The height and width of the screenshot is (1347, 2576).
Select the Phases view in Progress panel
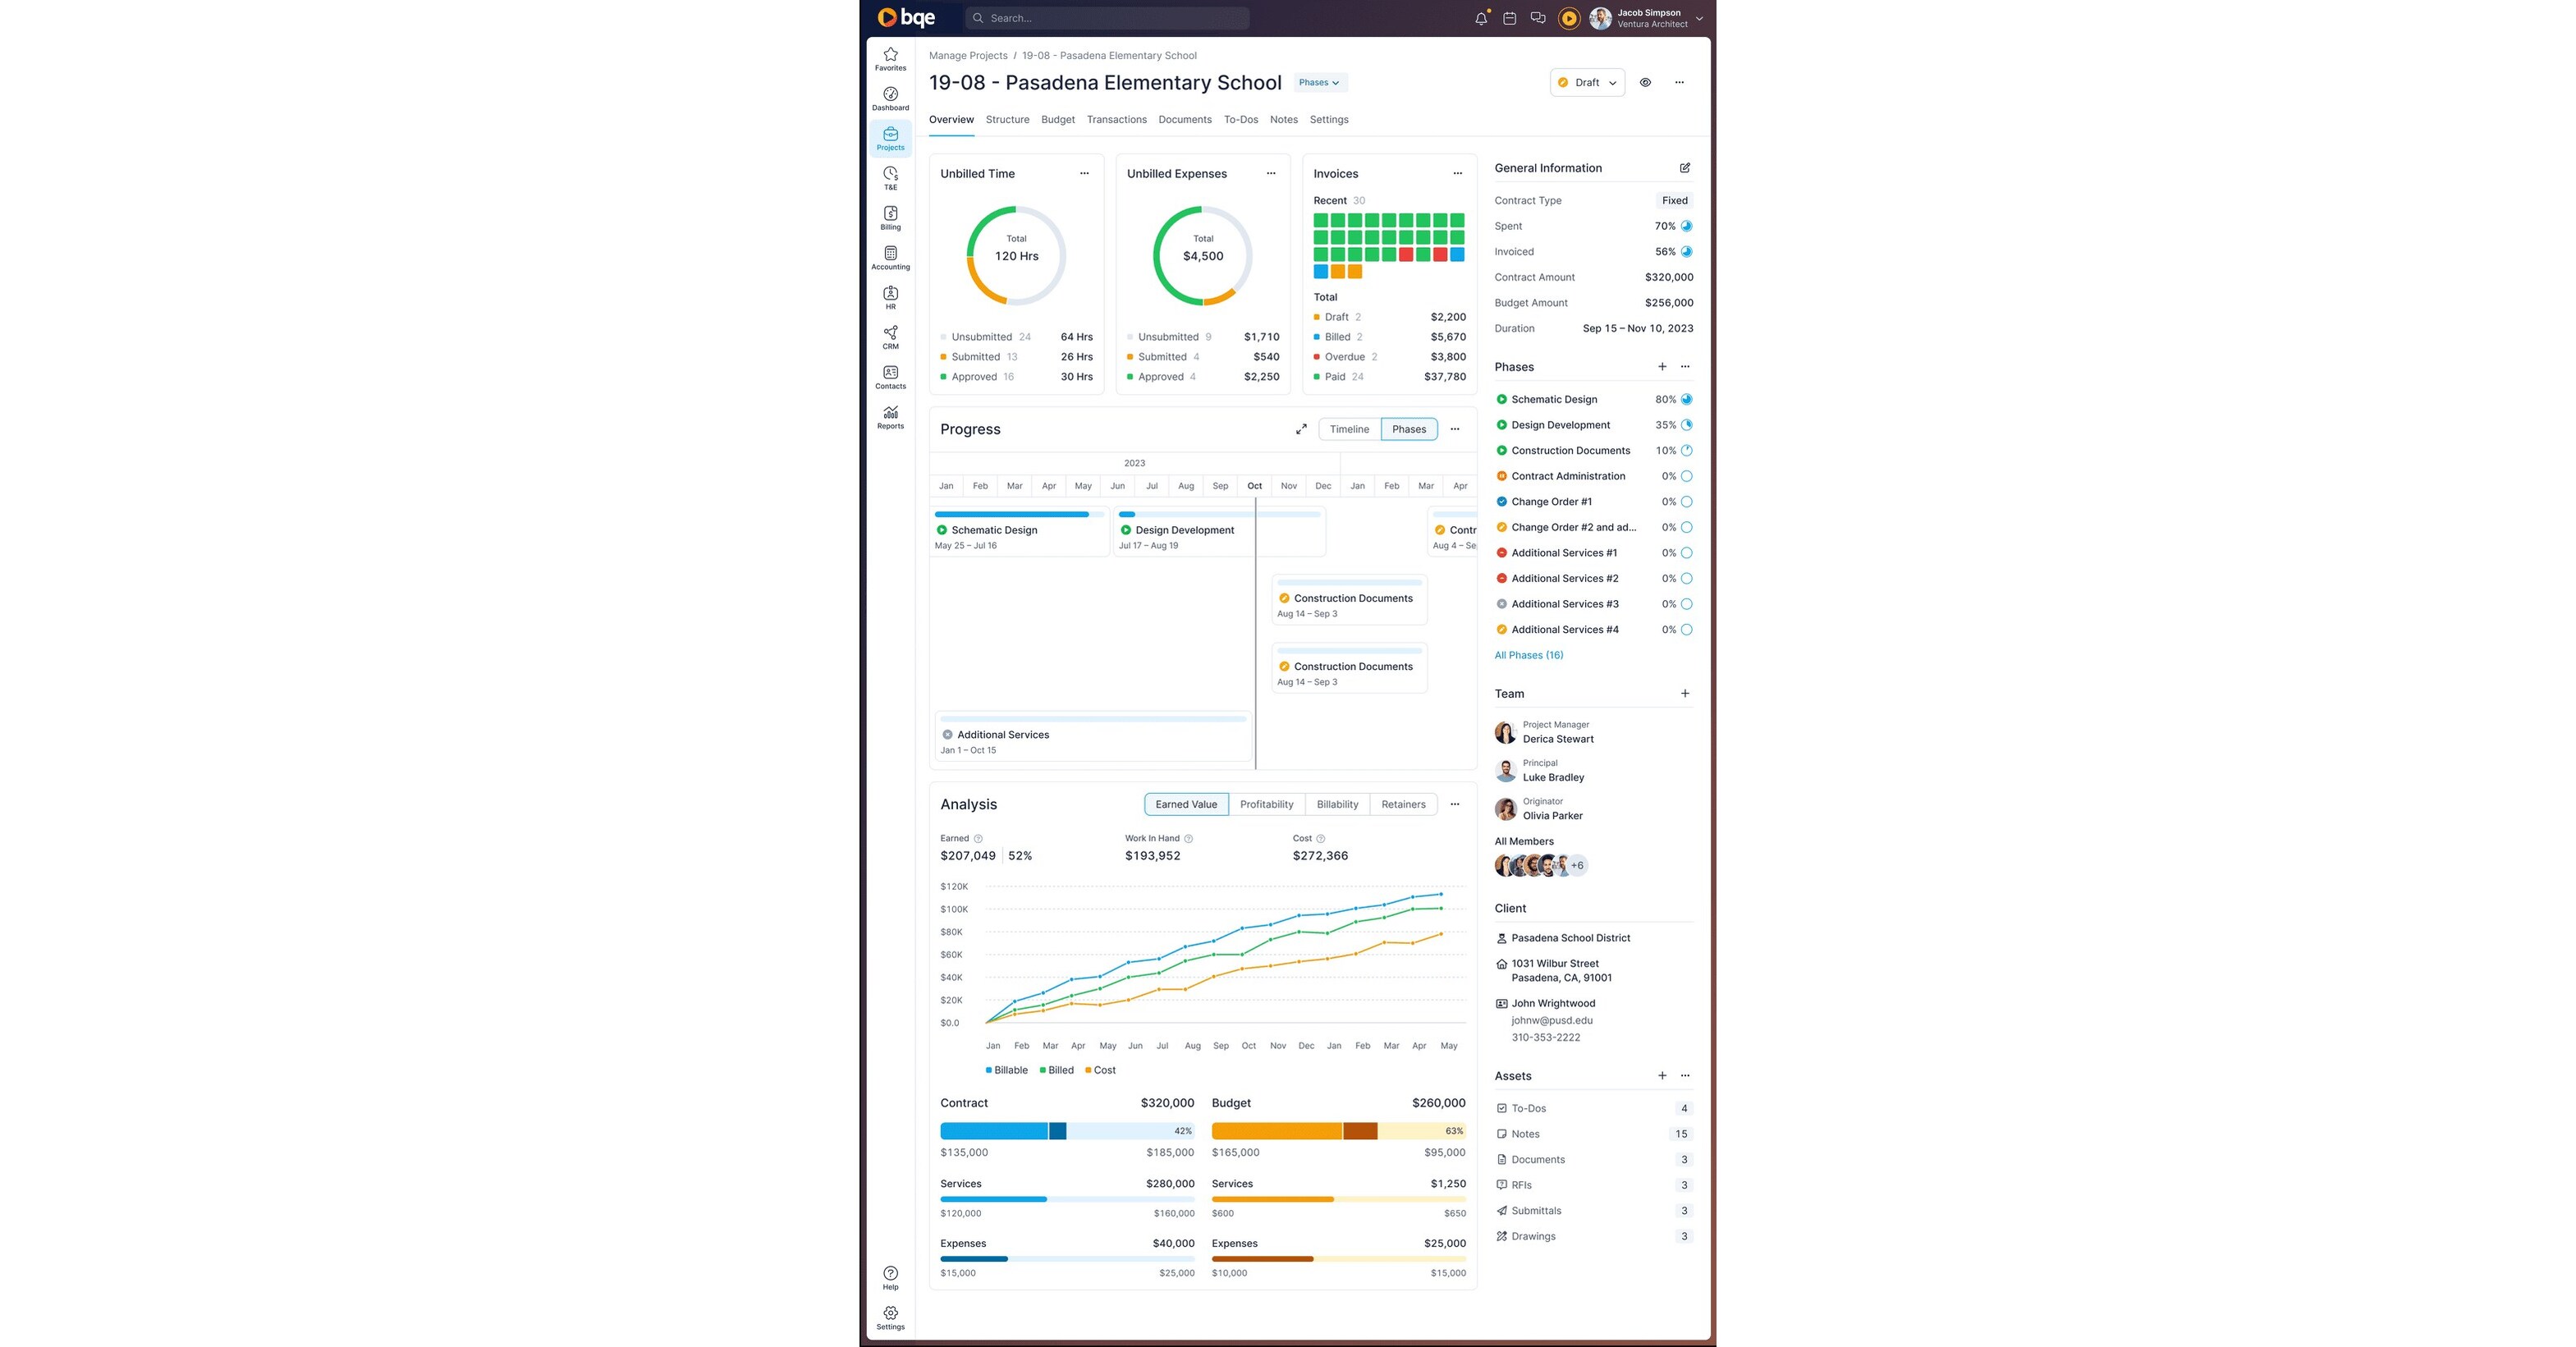1409,428
